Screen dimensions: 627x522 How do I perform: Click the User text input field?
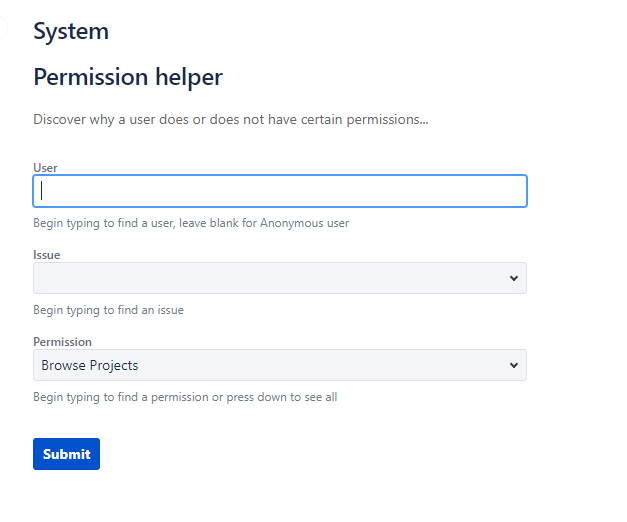[x=280, y=191]
